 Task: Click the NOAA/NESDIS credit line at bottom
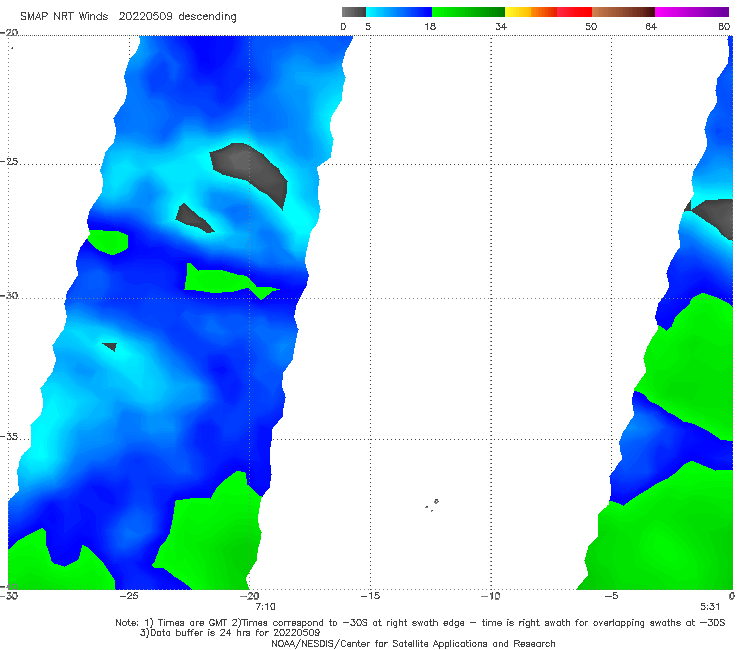click(x=413, y=644)
